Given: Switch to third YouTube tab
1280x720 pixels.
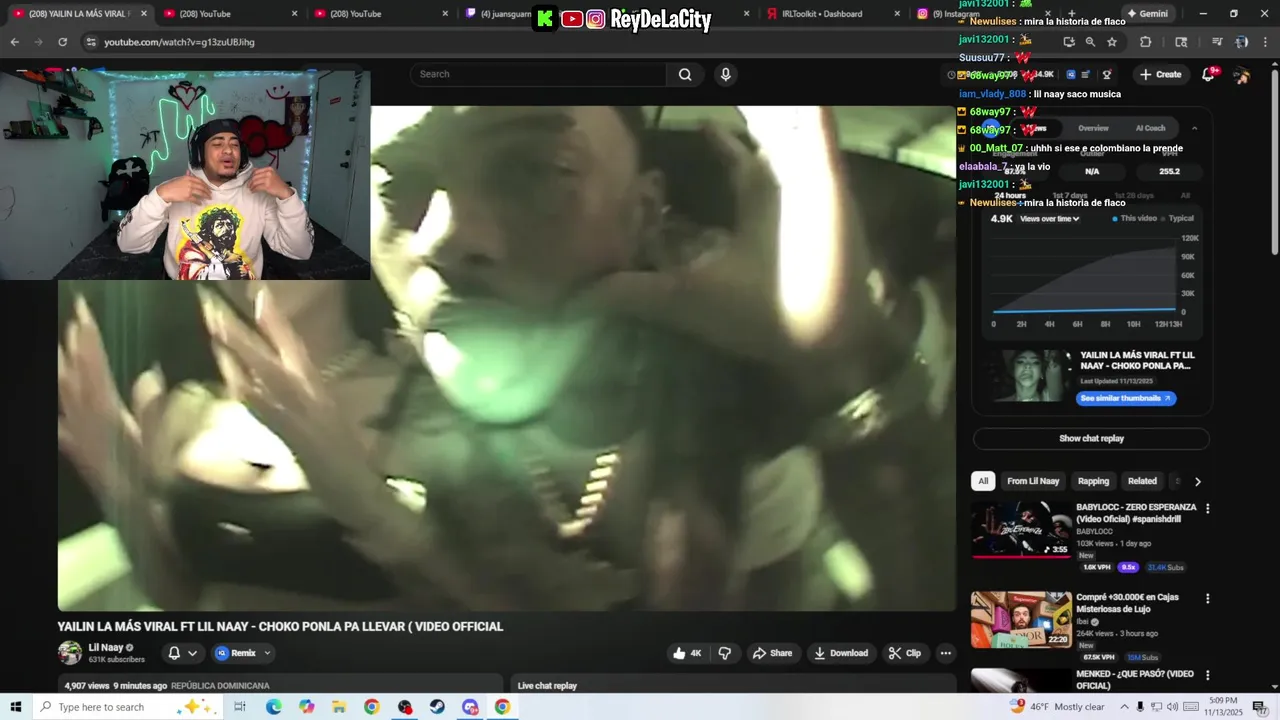Looking at the screenshot, I should (x=381, y=14).
